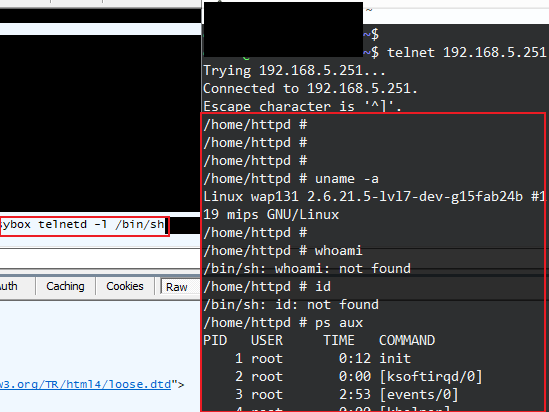Click '/bin/sh: id: not found' output

coord(291,305)
